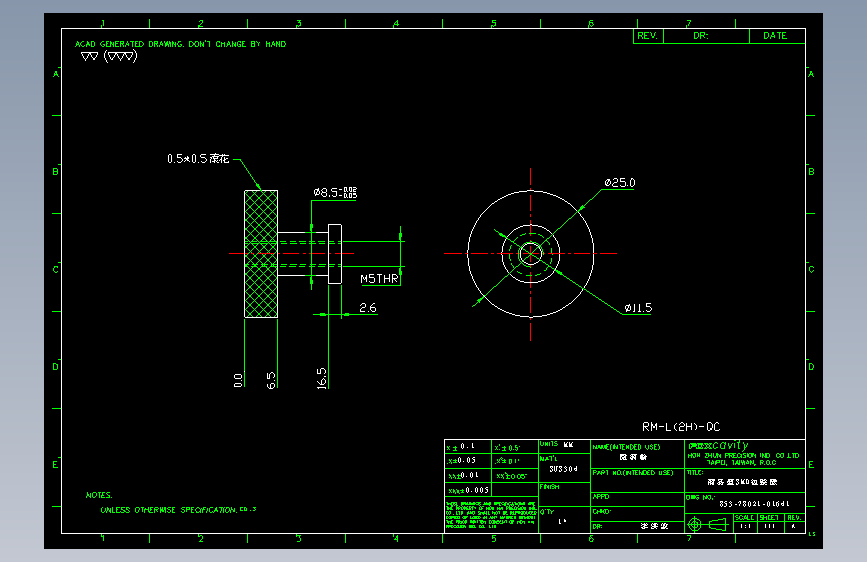Select the 16.5 length dimension
This screenshot has height=562, width=867.
pos(322,378)
